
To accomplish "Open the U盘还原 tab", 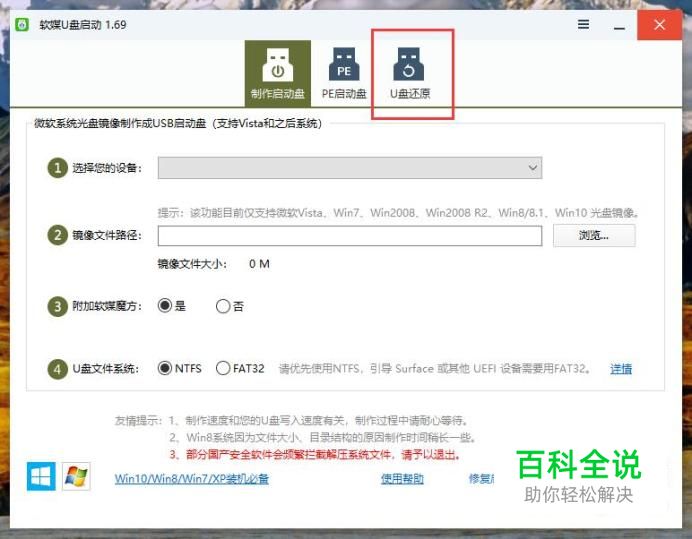I will tap(410, 74).
